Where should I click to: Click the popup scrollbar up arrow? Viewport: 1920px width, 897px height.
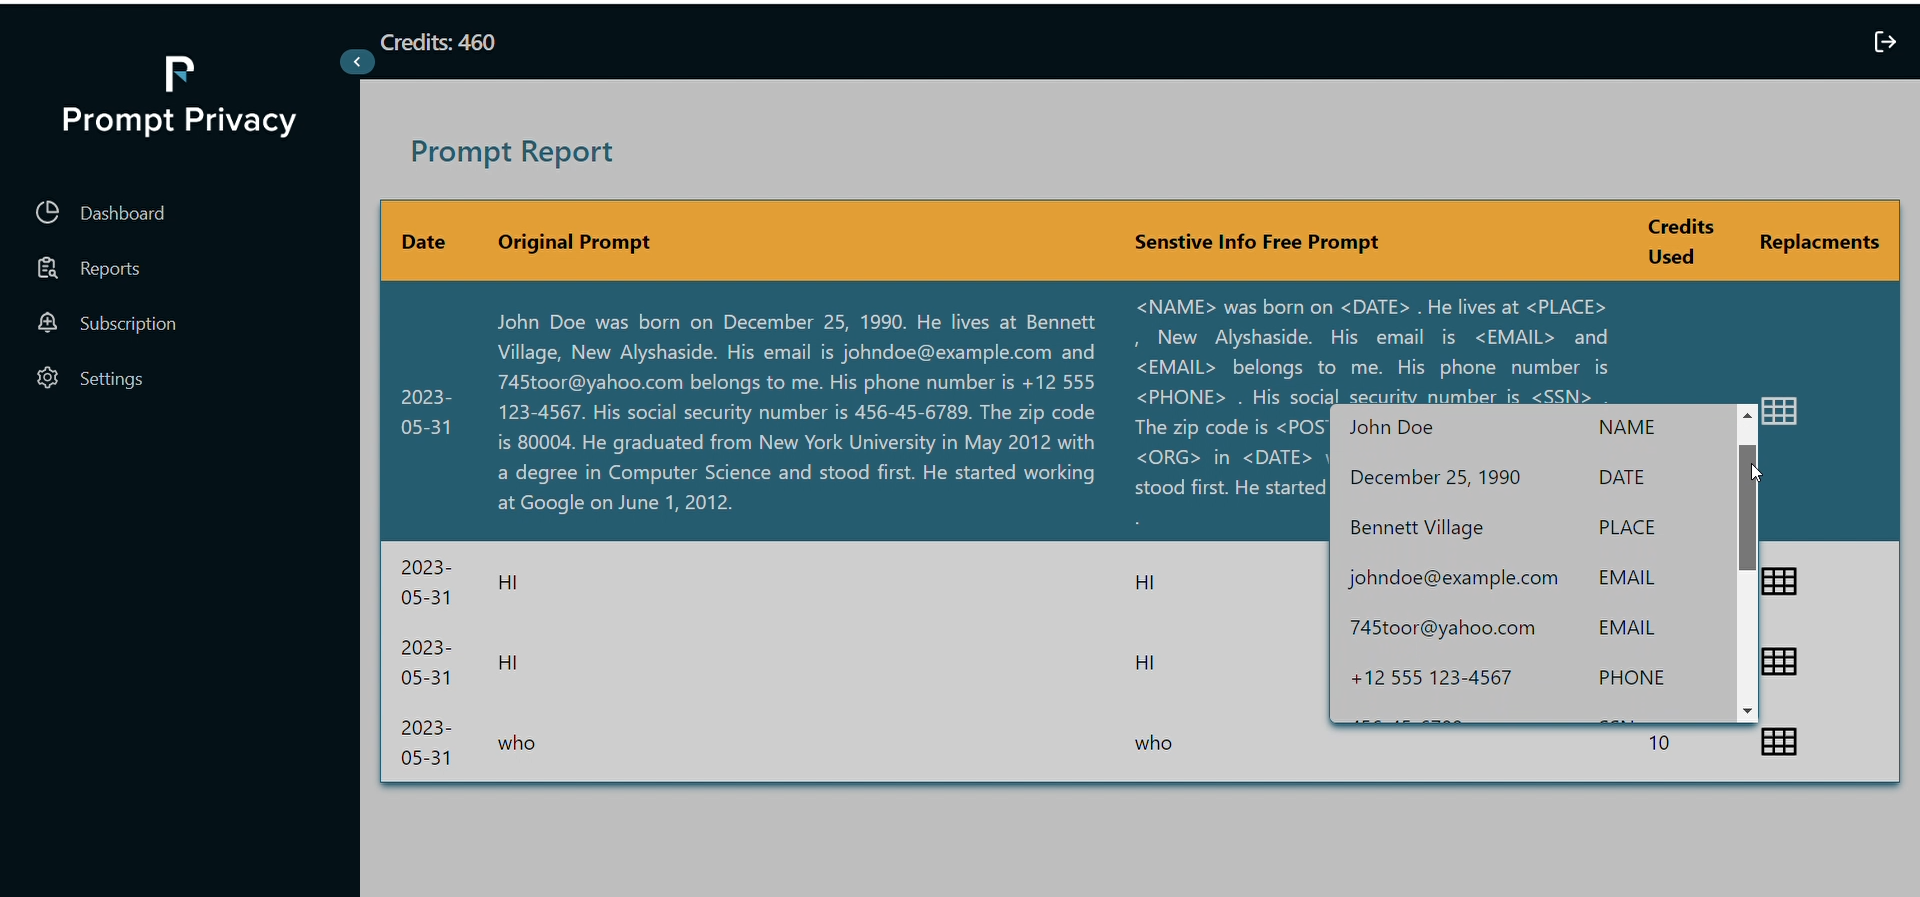pyautogui.click(x=1748, y=416)
